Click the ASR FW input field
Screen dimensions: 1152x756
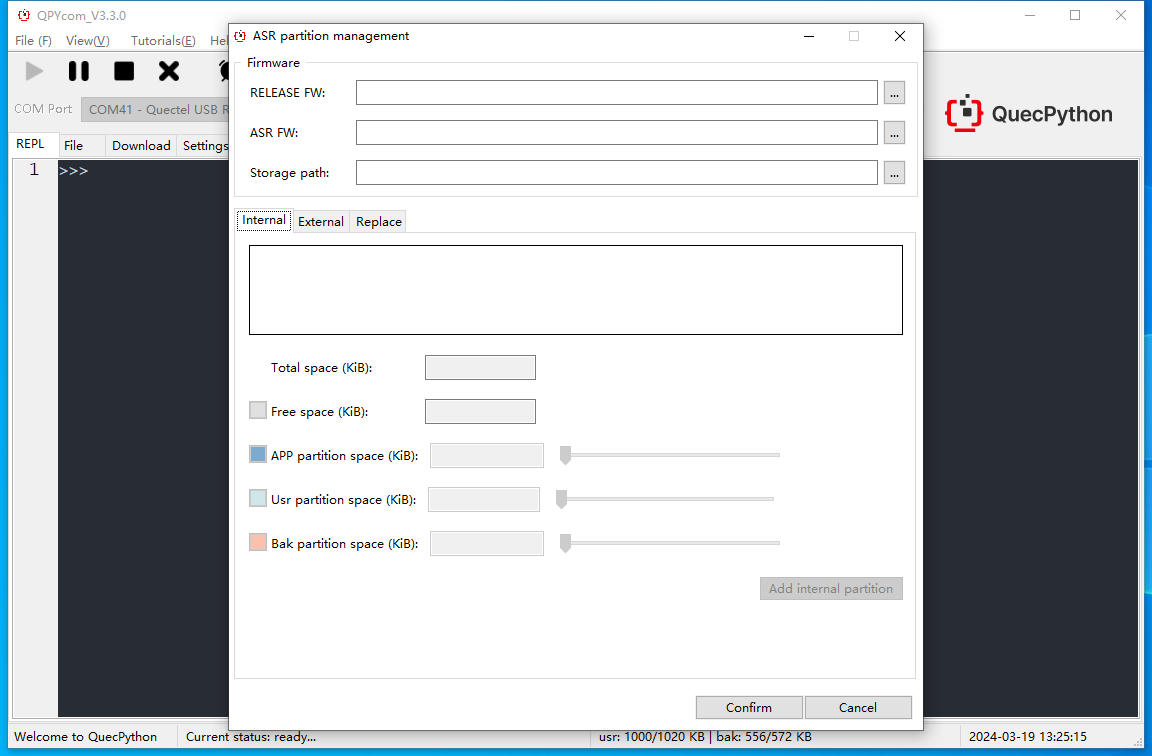[616, 132]
